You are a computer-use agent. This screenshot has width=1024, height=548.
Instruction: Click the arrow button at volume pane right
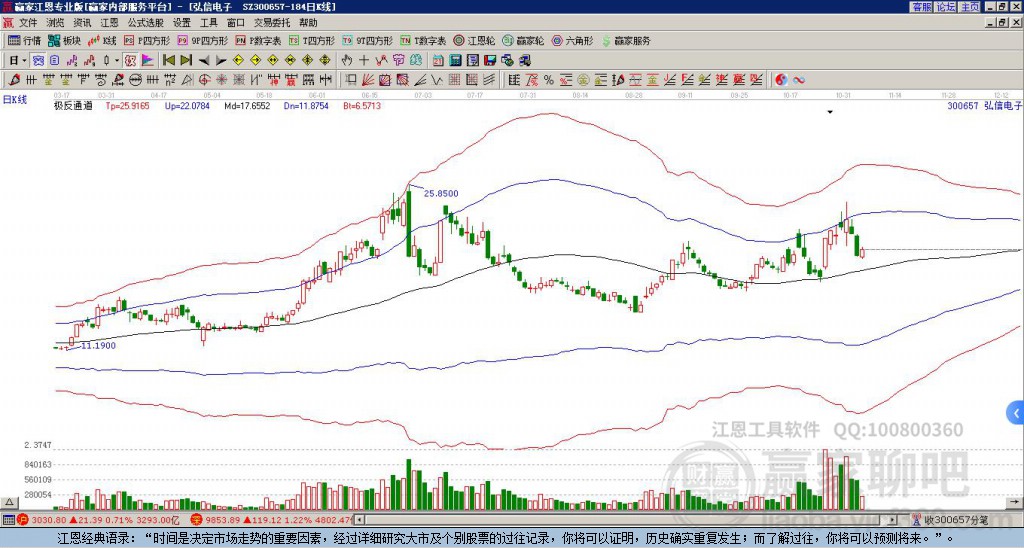pos(1015,503)
